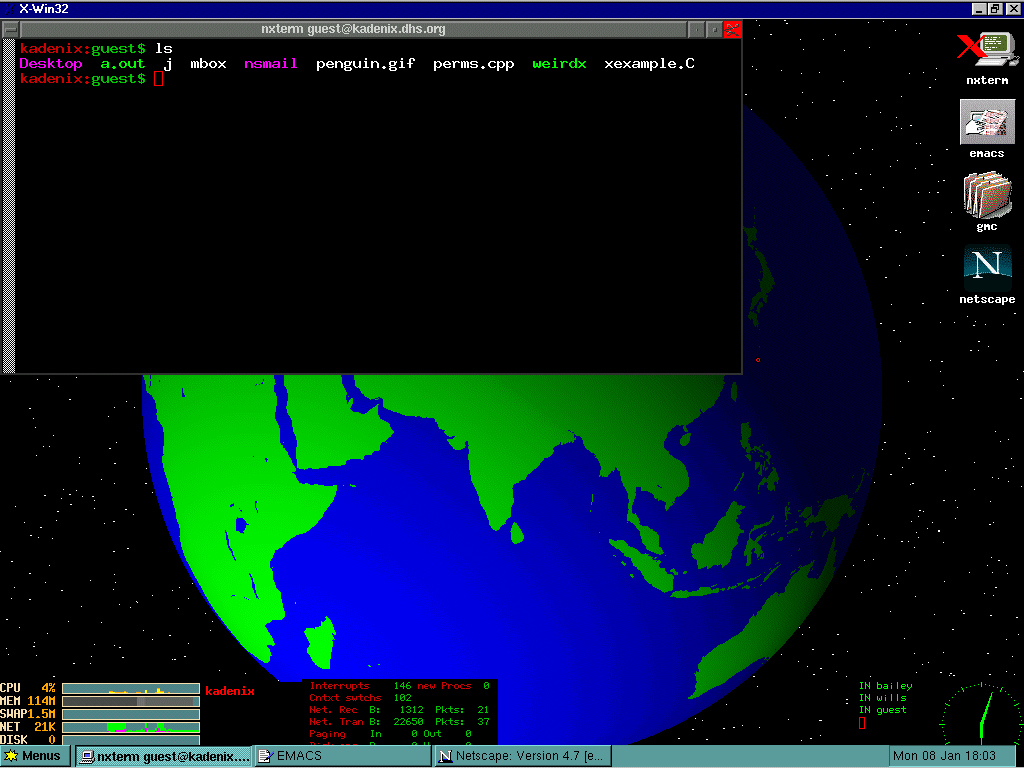Click the IN bailey login entry
Image resolution: width=1024 pixels, height=768 pixels.
pyautogui.click(x=886, y=686)
